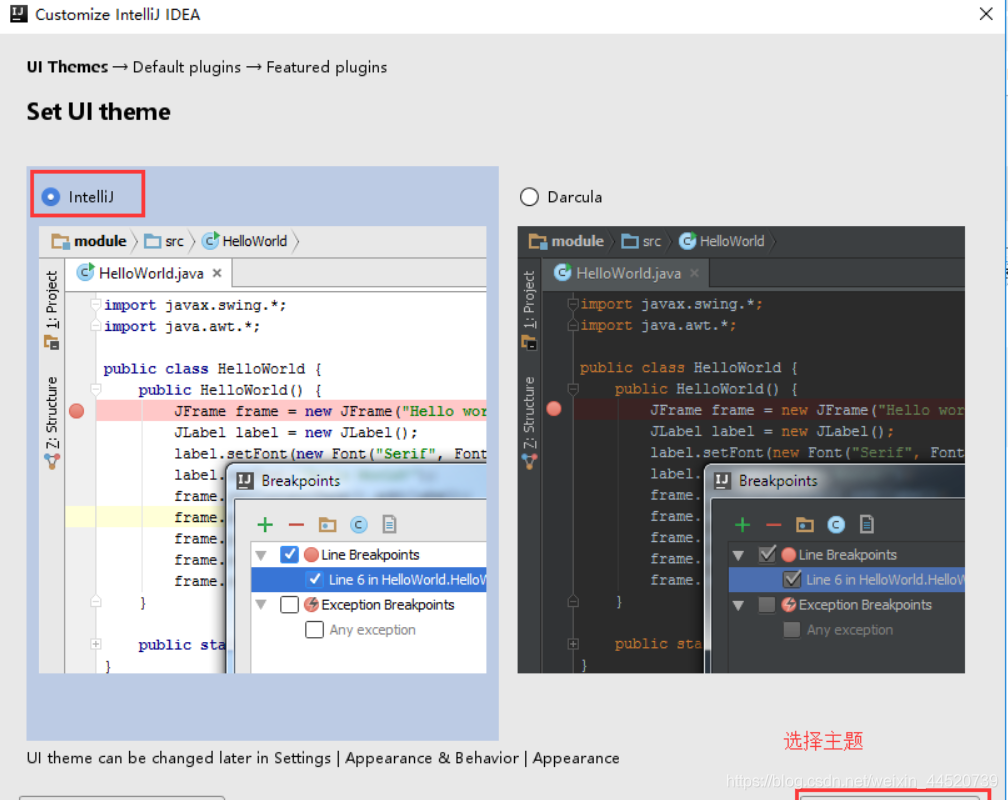Open the HelloWorld.java tab in Darcula preview
Image resolution: width=1008 pixels, height=800 pixels.
pos(628,273)
